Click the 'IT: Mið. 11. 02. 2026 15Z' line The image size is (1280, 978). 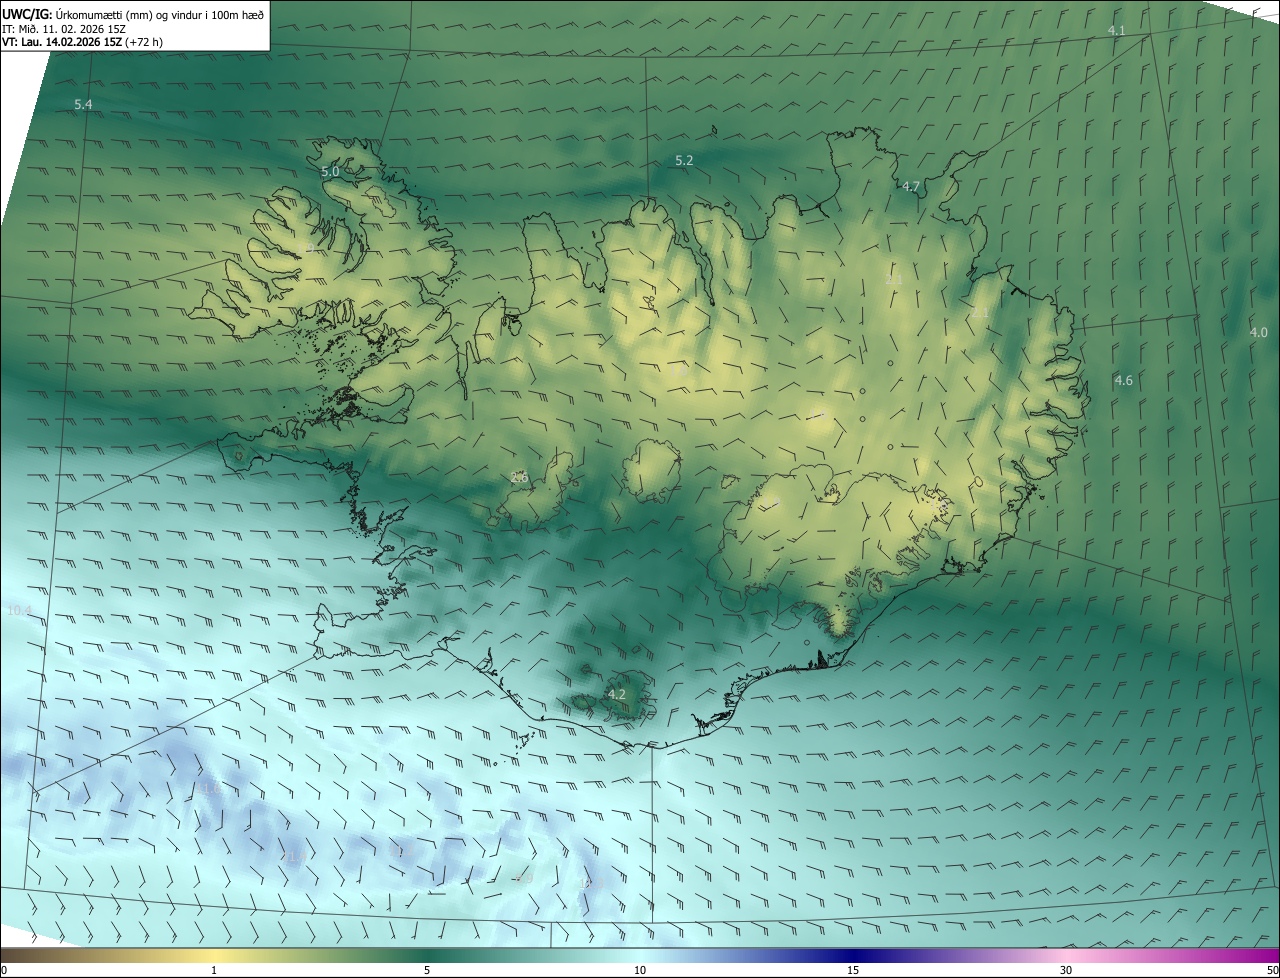coord(64,28)
